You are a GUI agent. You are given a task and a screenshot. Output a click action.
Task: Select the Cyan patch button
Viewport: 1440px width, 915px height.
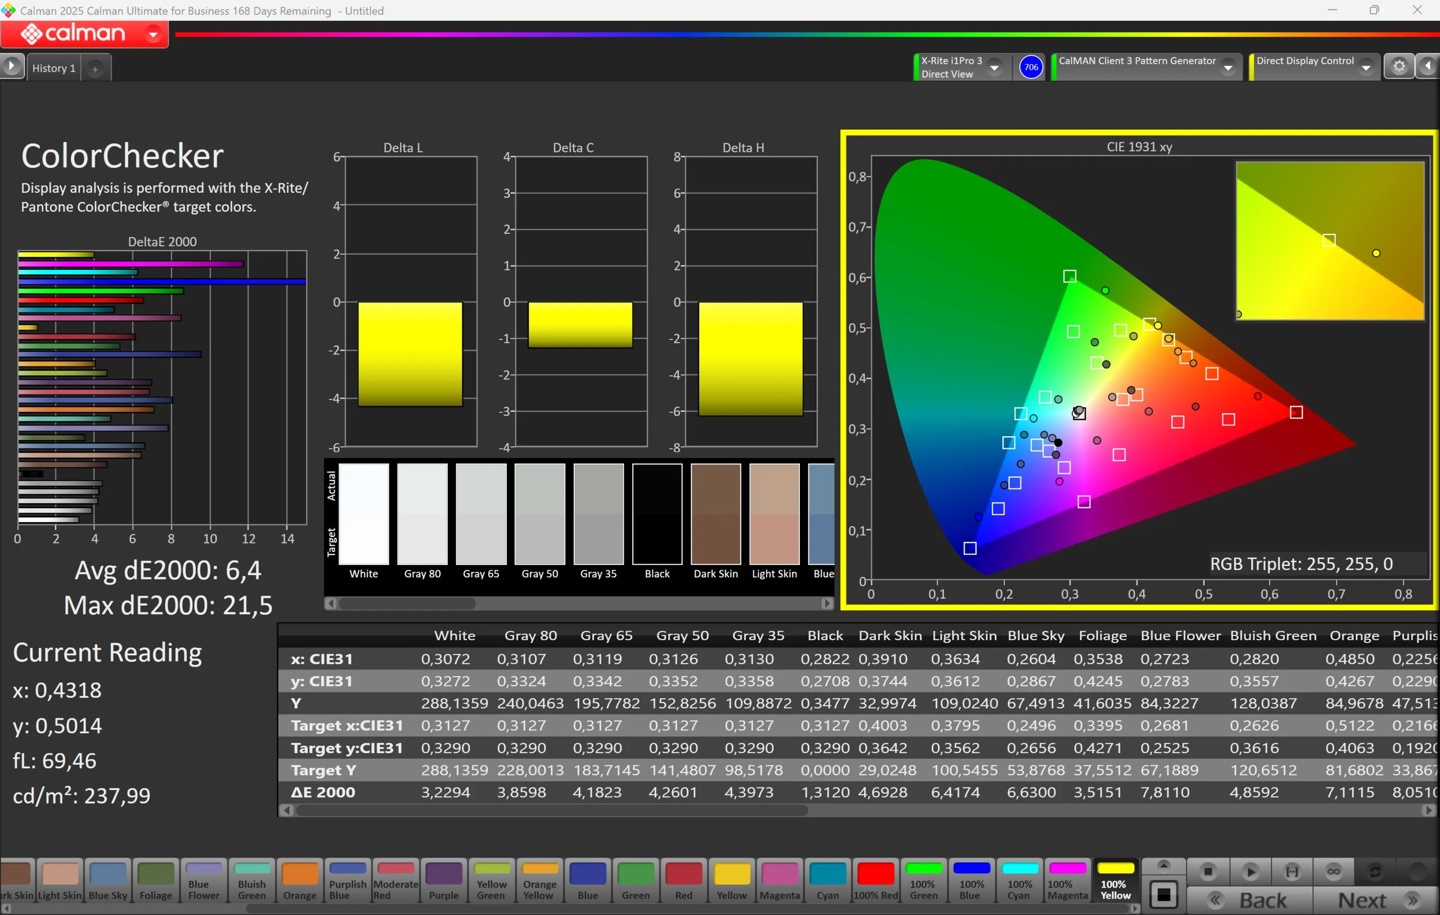[x=828, y=880]
